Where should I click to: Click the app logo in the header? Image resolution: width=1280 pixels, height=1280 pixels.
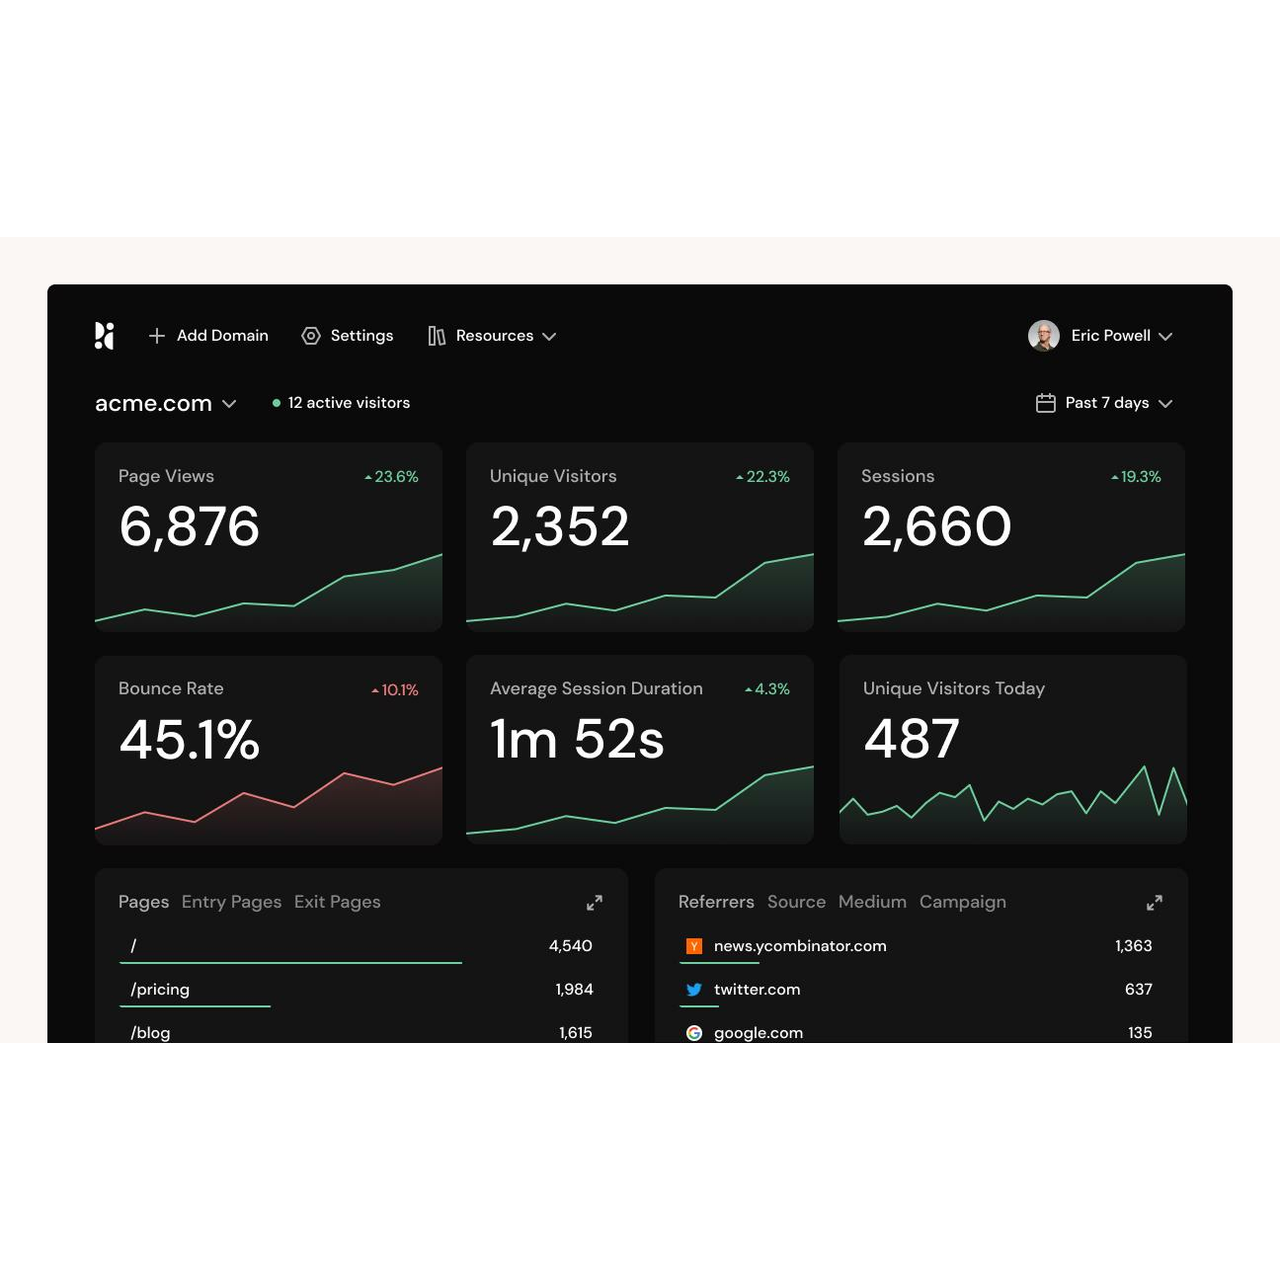click(104, 336)
